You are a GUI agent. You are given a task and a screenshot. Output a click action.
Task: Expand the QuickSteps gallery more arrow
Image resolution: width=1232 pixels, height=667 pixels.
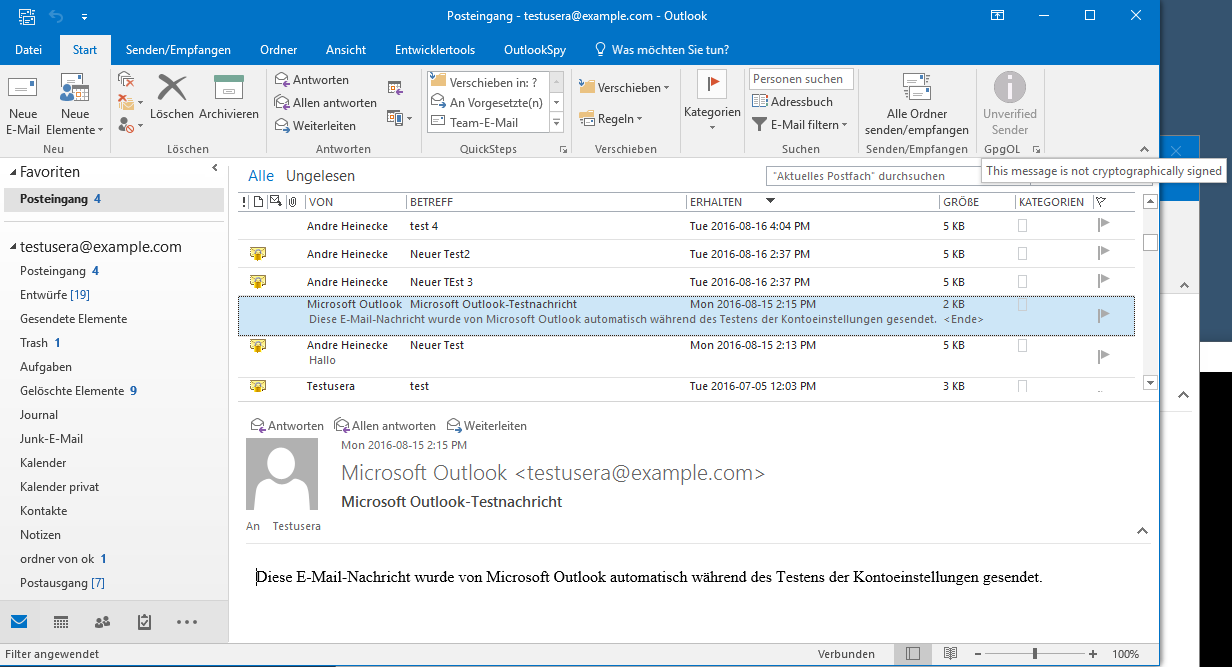(x=557, y=123)
